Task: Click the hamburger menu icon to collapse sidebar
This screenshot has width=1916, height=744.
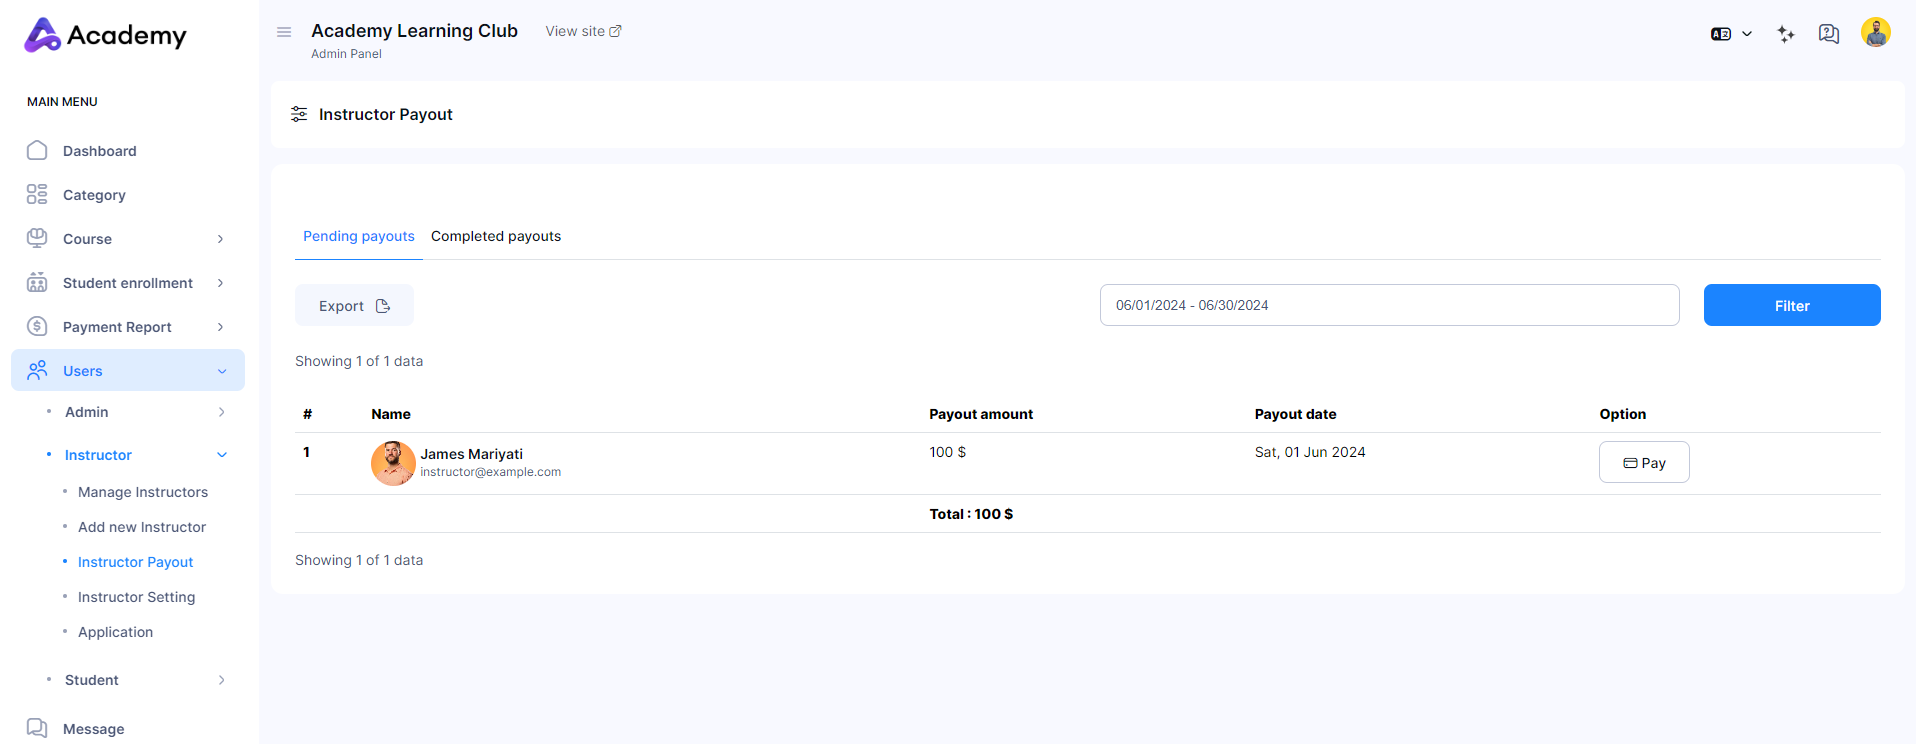Action: [x=284, y=32]
